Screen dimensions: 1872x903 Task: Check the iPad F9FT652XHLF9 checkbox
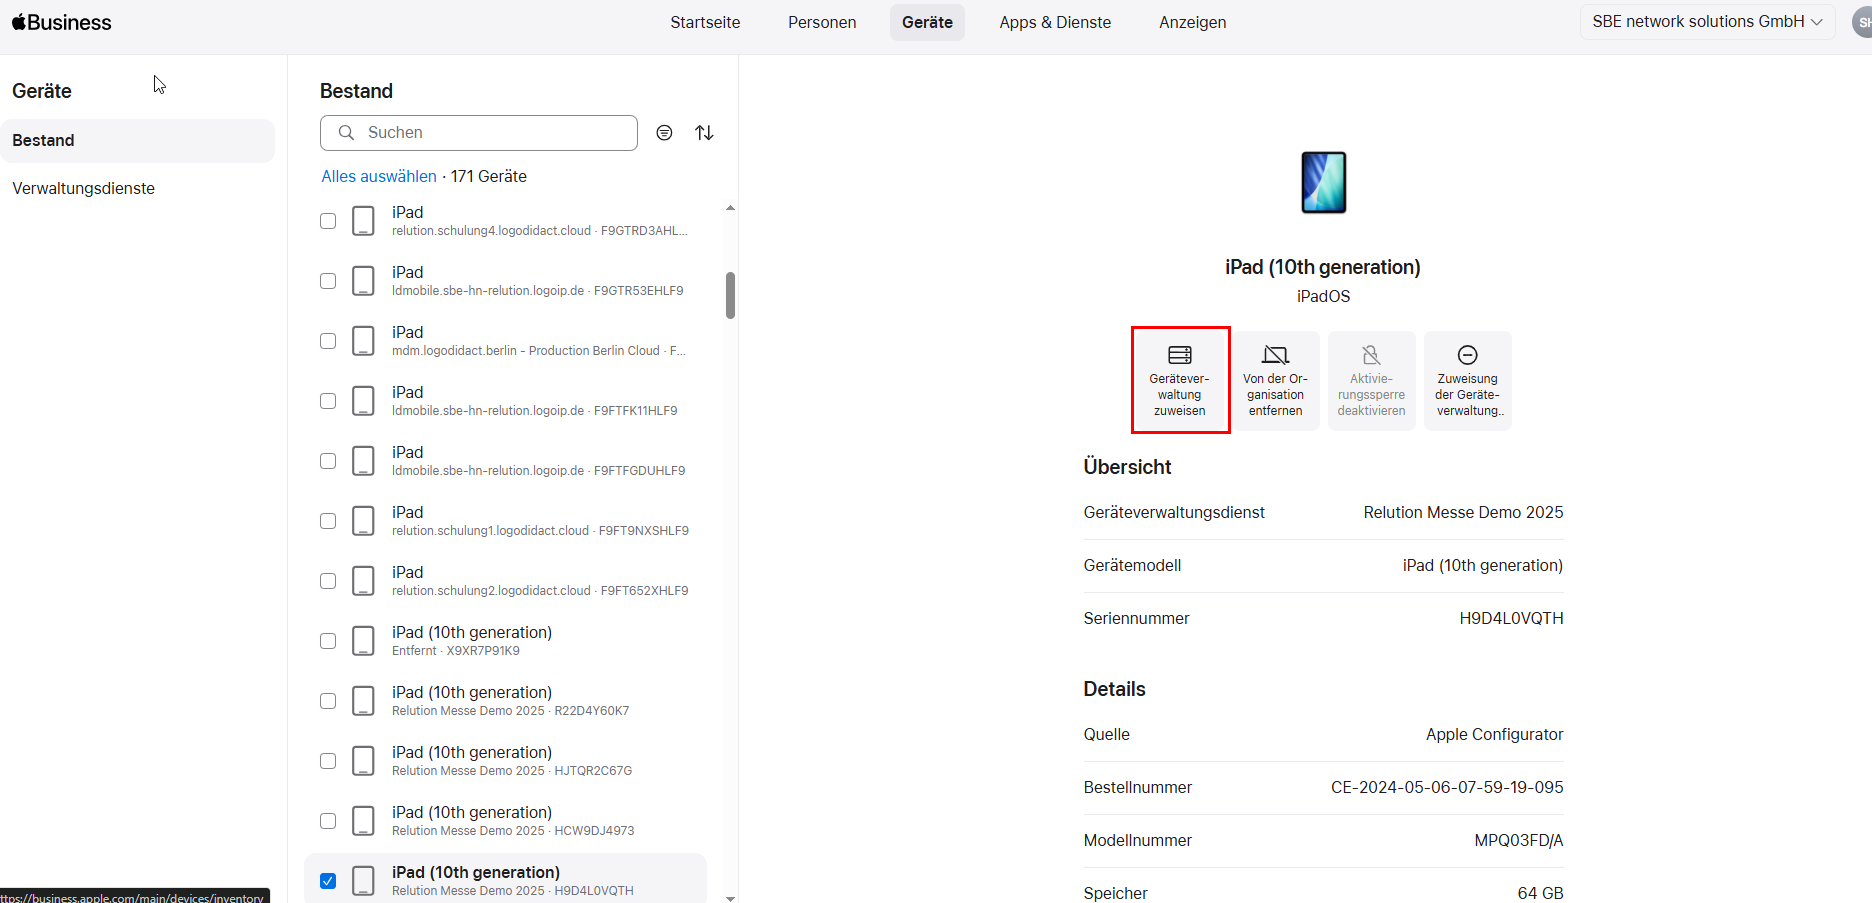328,581
